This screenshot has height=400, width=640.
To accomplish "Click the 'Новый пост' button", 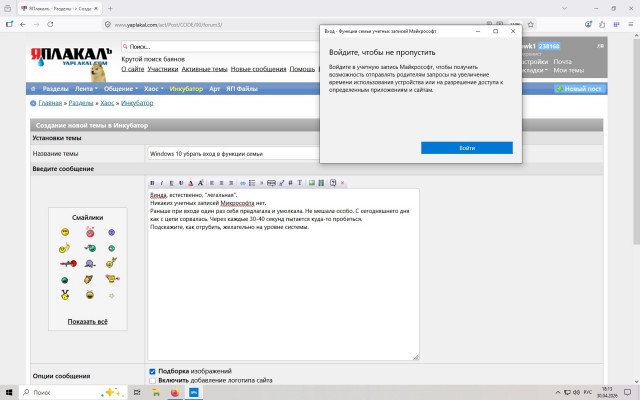I will [x=579, y=89].
